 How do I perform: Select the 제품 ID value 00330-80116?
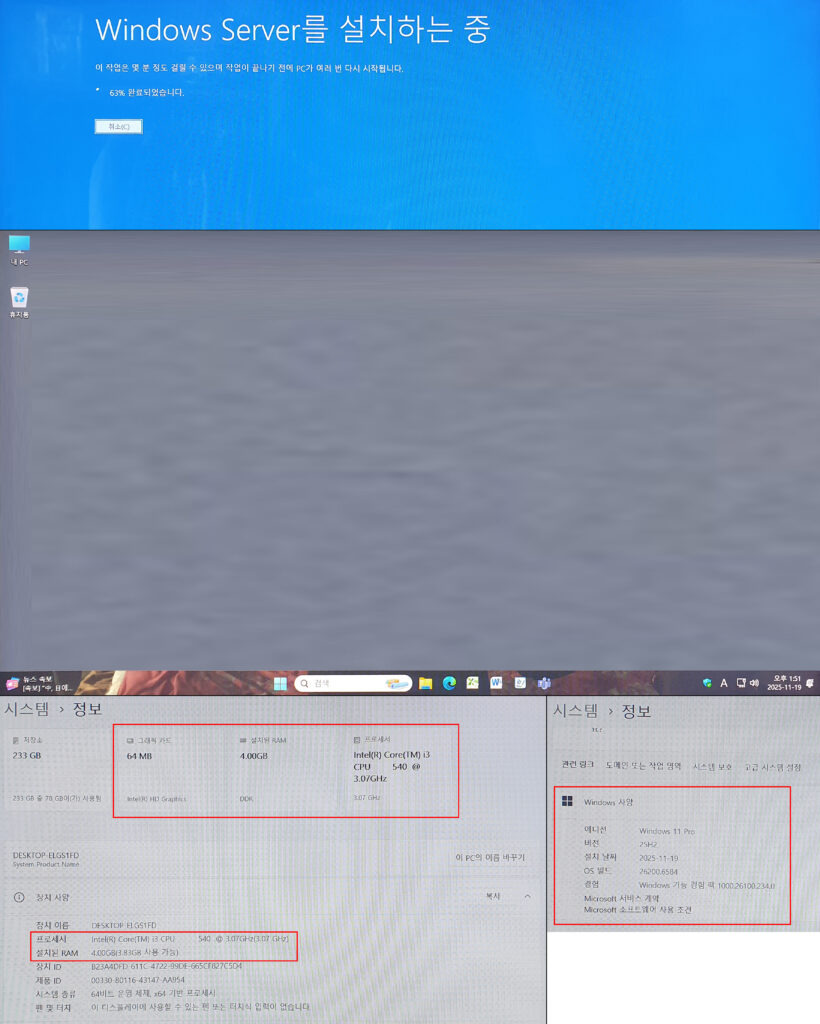pos(138,980)
